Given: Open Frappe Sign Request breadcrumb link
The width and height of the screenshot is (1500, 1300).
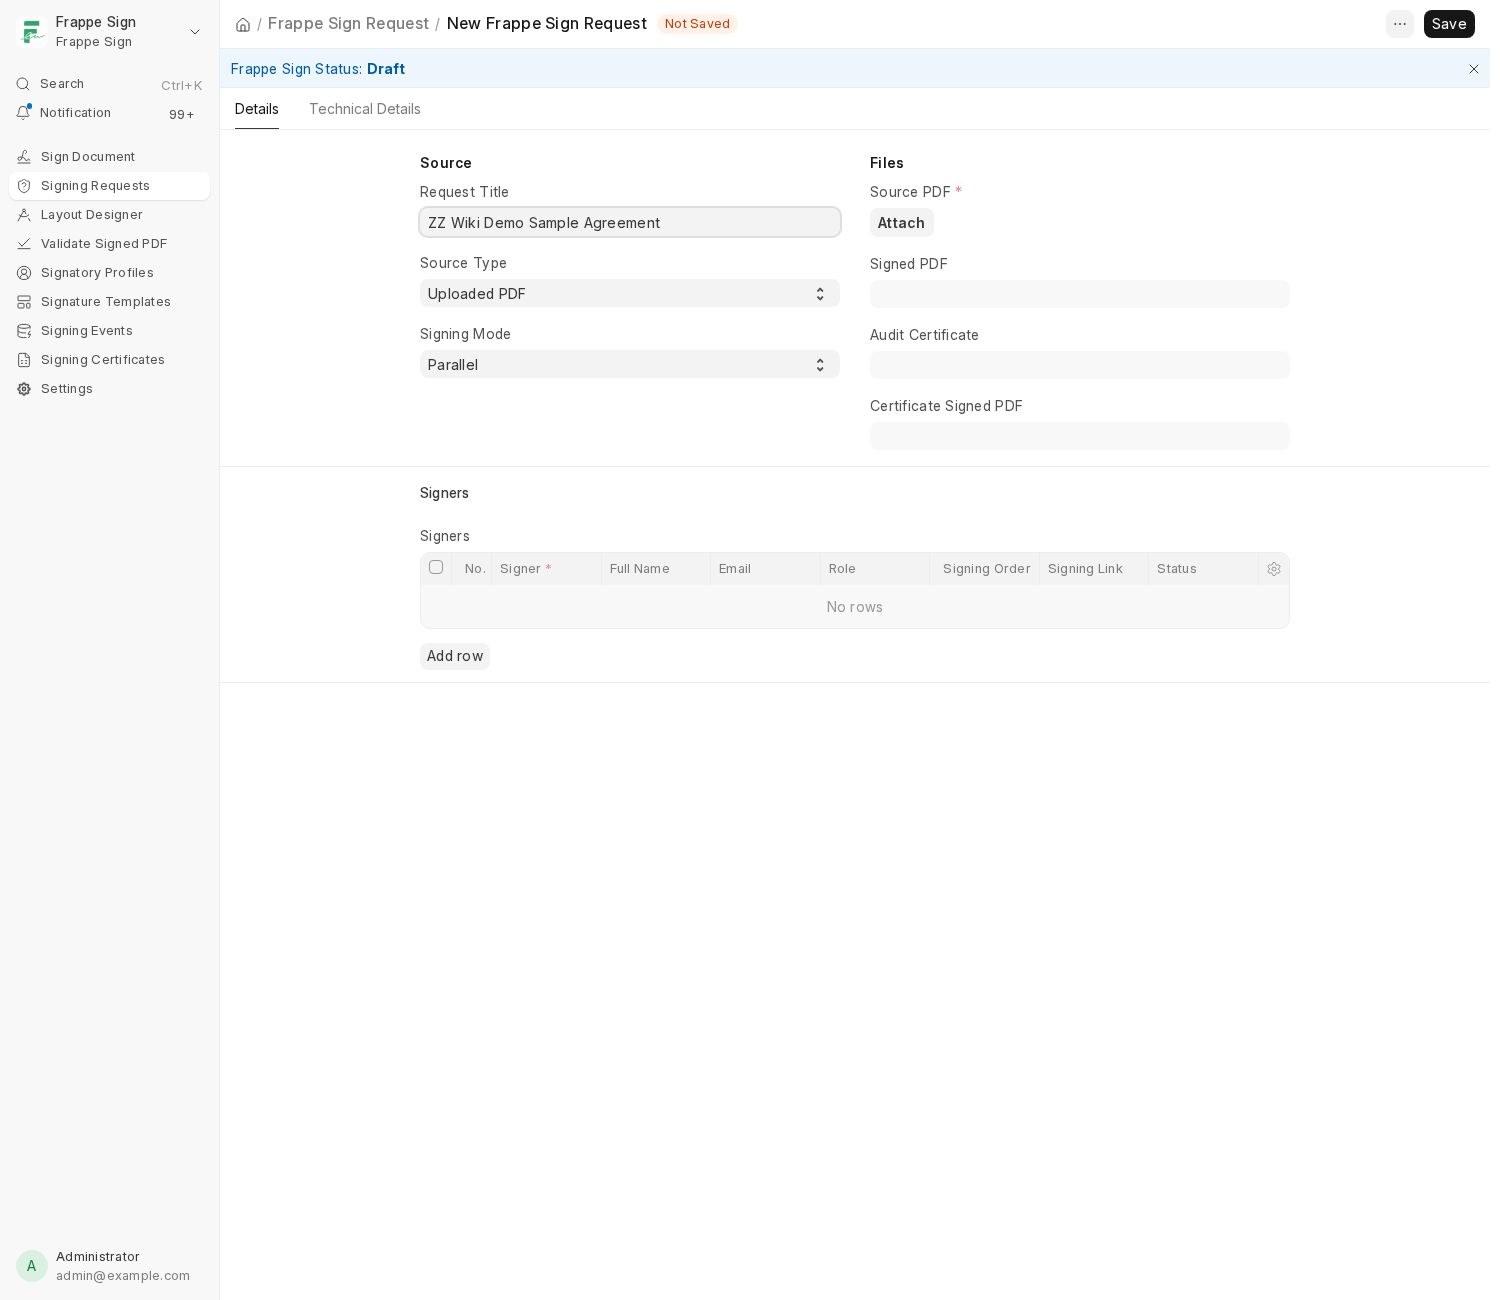Looking at the screenshot, I should [x=348, y=23].
